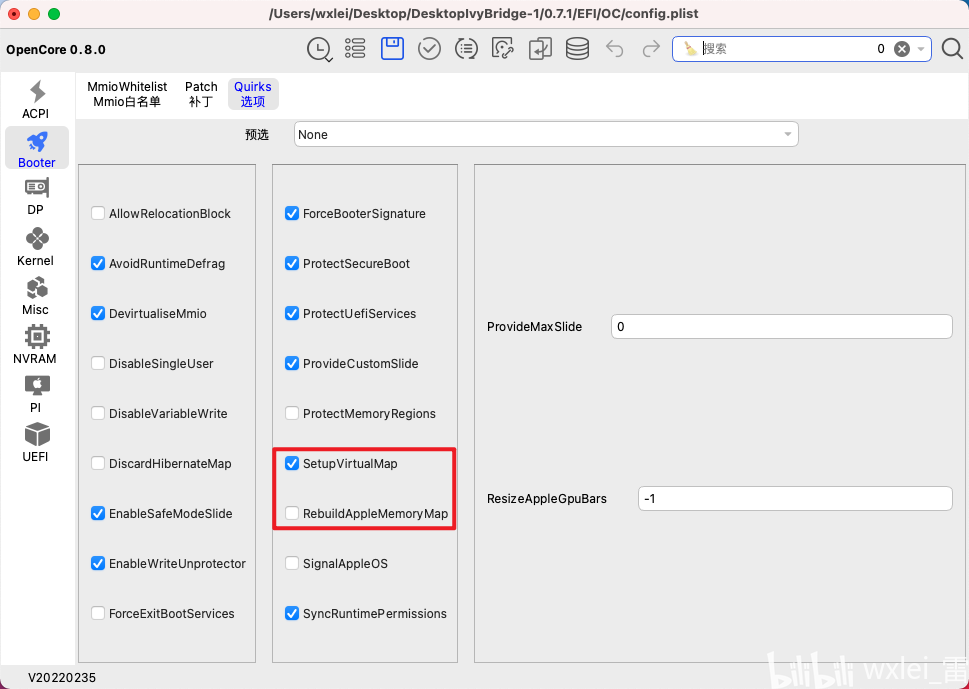Click the OpenCore 0.8.0 label
969x689 pixels.
[x=56, y=49]
